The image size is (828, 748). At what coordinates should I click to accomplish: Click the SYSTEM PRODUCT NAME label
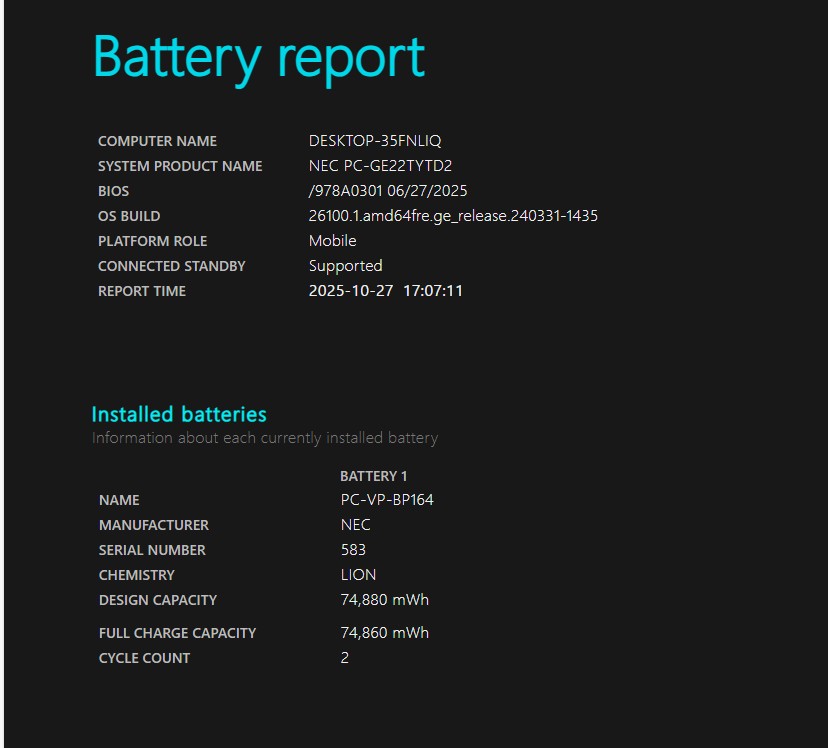[x=180, y=166]
